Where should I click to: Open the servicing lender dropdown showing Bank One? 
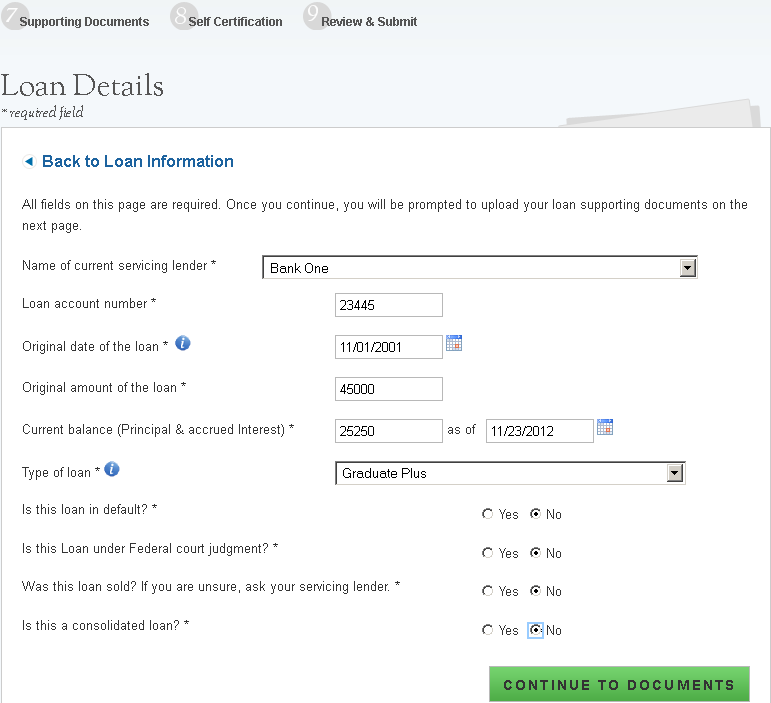point(480,267)
